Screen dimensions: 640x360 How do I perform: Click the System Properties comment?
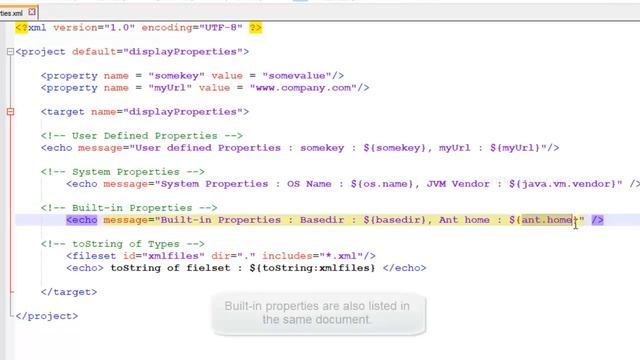coord(123,172)
